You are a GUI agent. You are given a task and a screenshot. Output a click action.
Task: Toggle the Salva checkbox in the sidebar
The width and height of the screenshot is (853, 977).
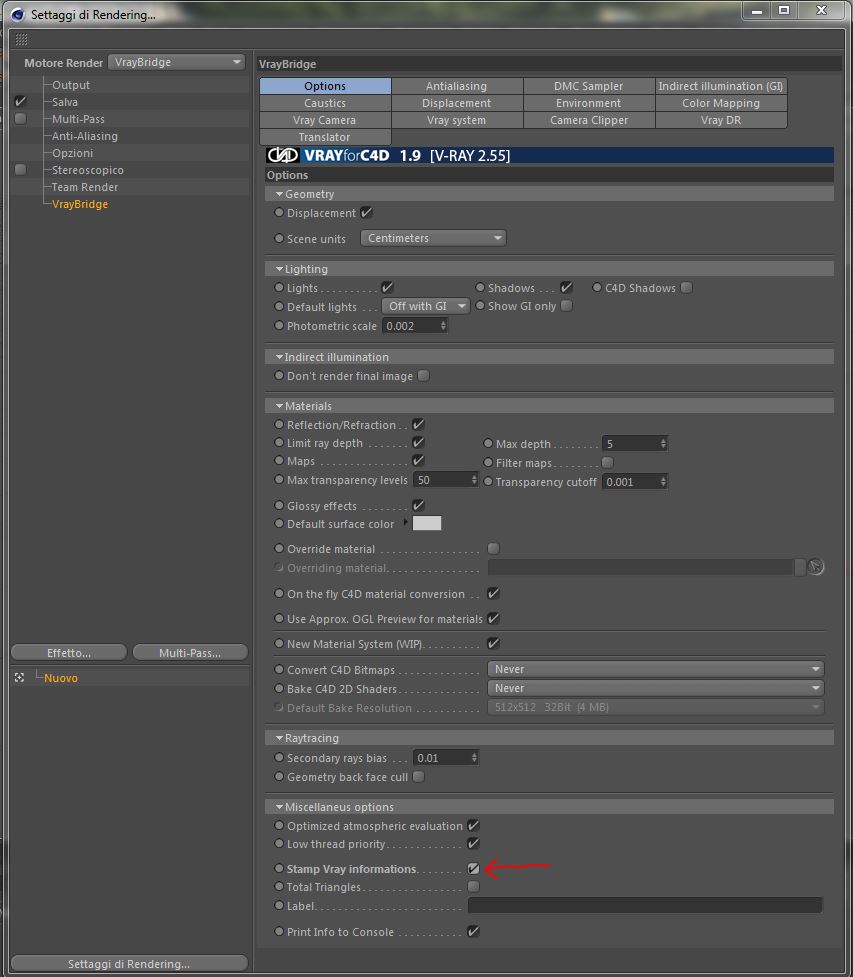(x=20, y=101)
